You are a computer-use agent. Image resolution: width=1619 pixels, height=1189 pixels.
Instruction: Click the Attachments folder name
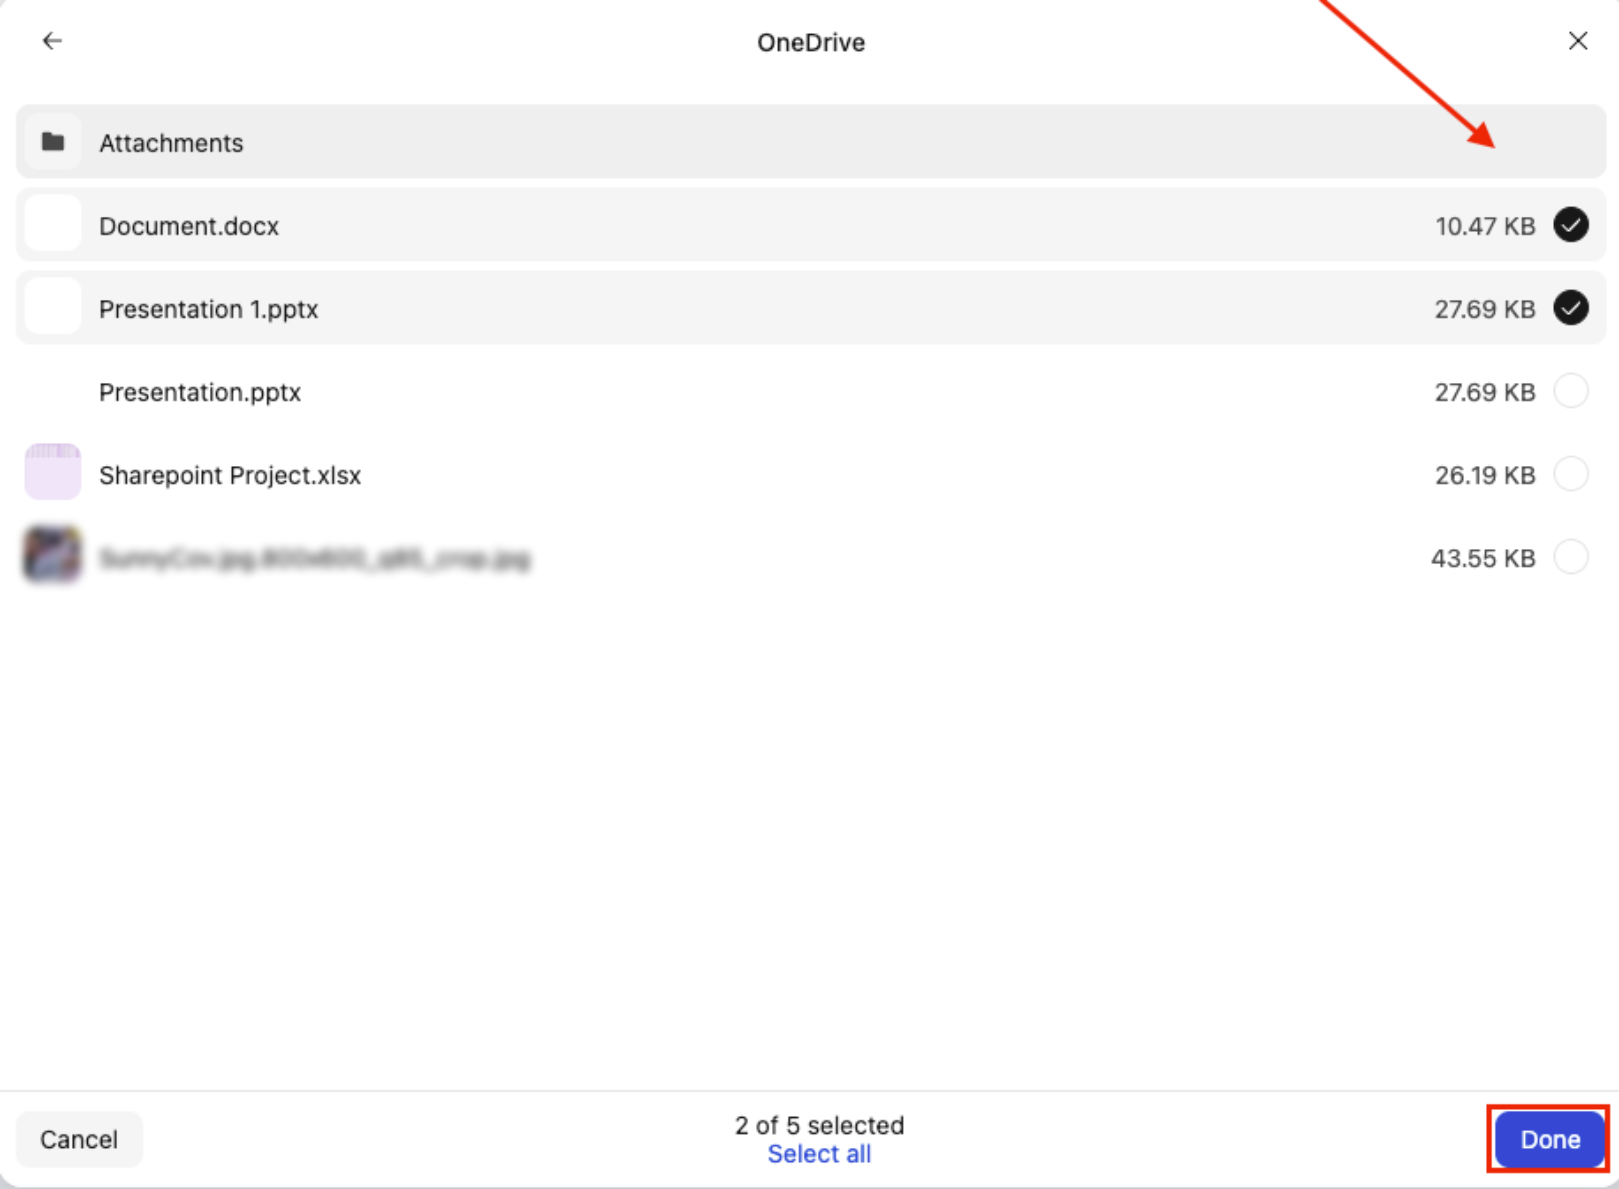pos(171,143)
